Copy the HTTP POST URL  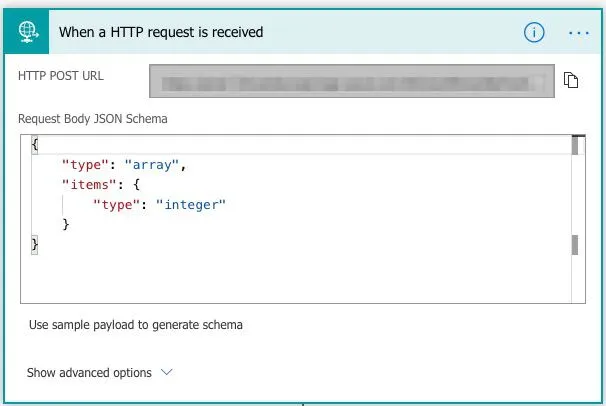[x=572, y=80]
